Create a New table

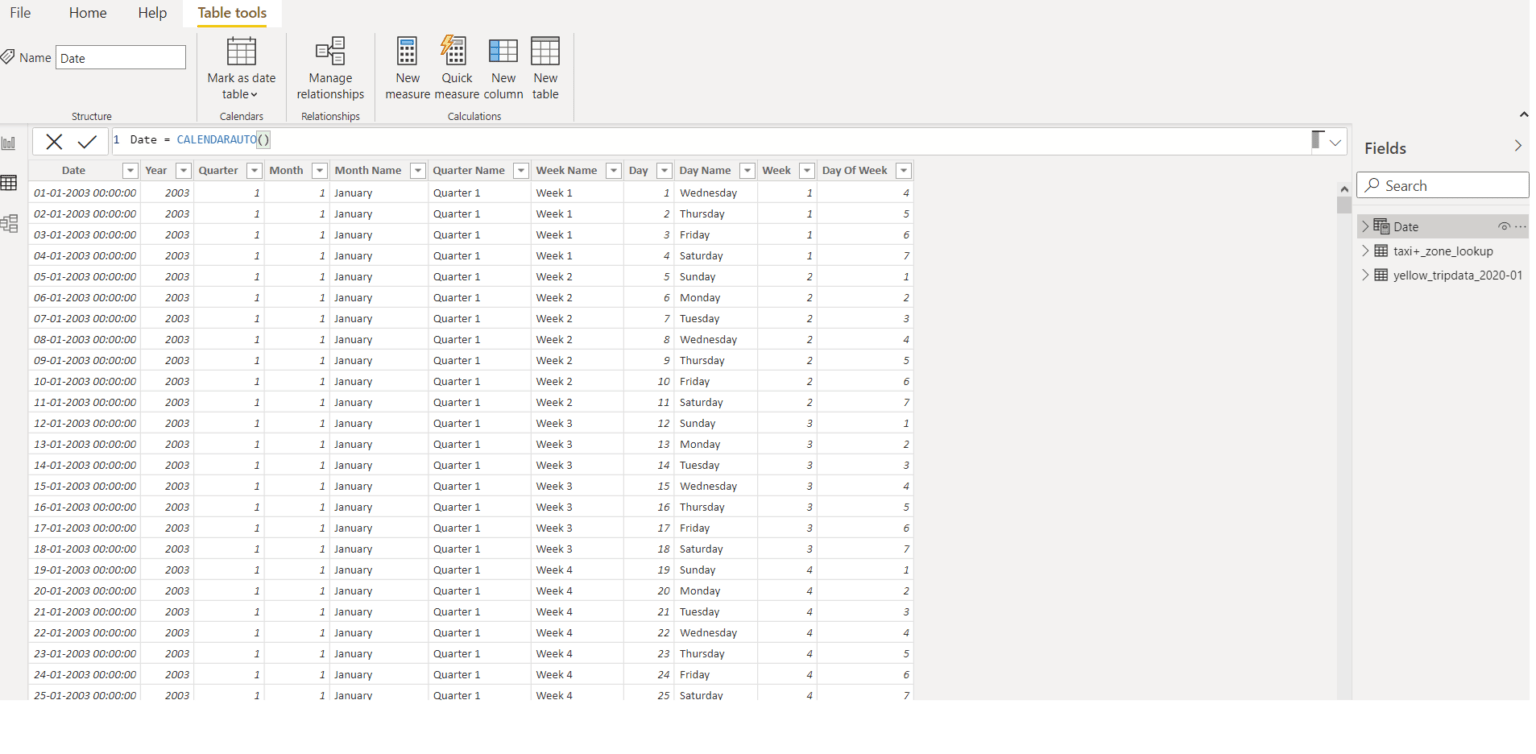pyautogui.click(x=545, y=66)
